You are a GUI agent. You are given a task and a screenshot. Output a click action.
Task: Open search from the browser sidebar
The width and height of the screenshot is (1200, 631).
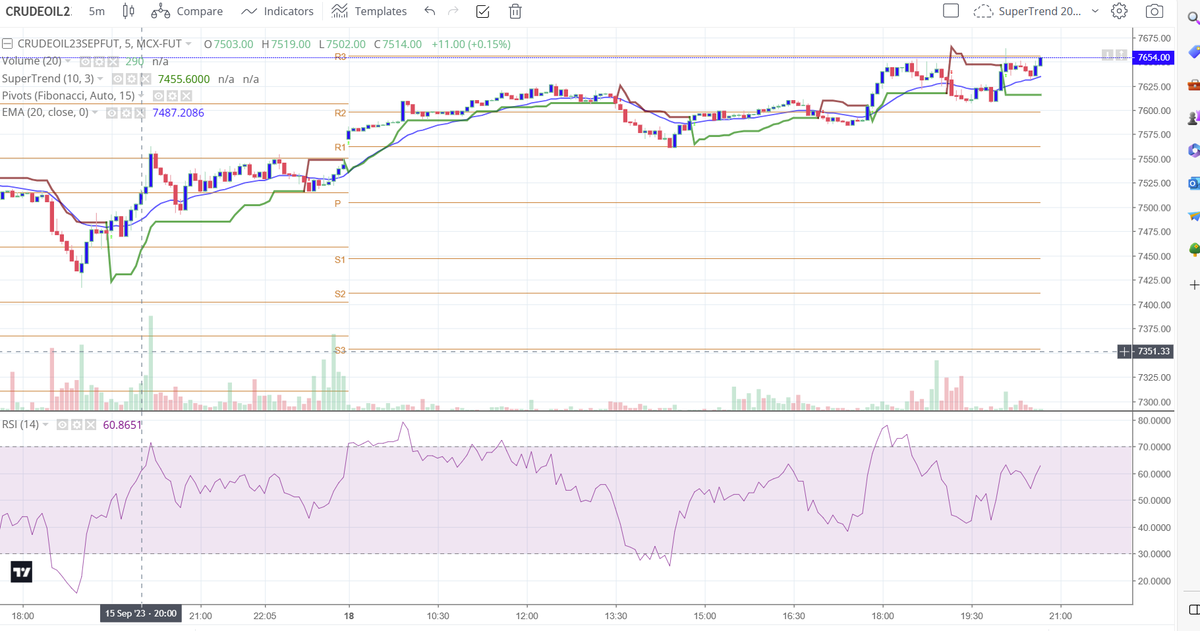click(1194, 17)
